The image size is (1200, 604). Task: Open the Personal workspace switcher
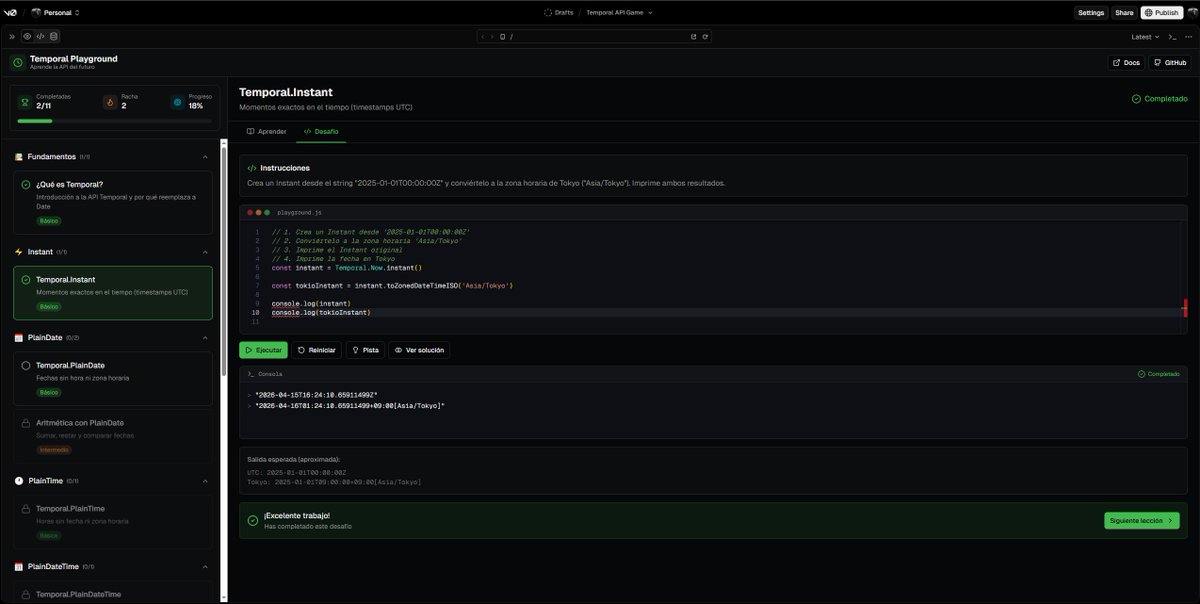click(x=56, y=12)
